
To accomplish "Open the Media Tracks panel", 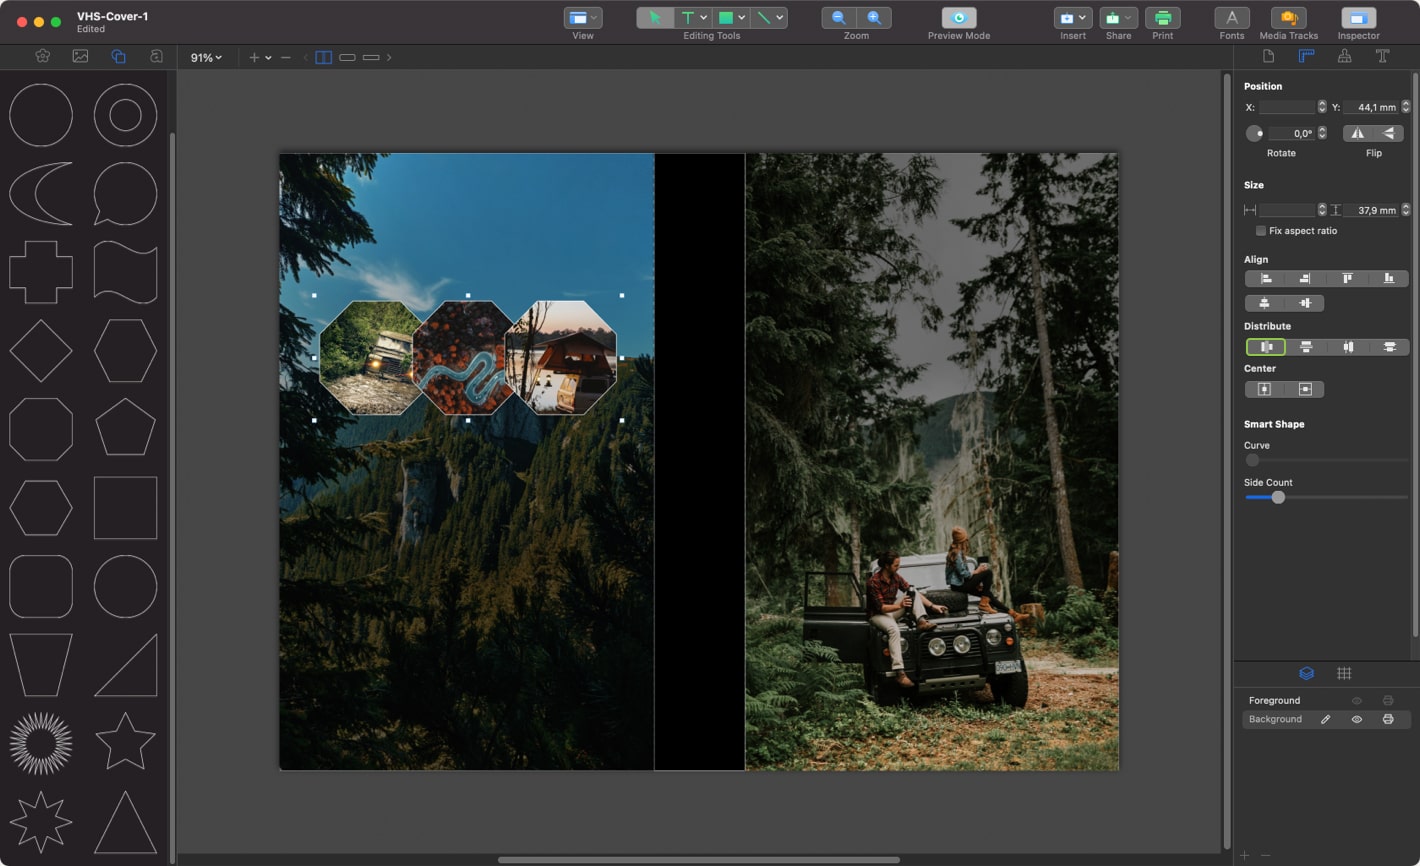I will (1288, 18).
